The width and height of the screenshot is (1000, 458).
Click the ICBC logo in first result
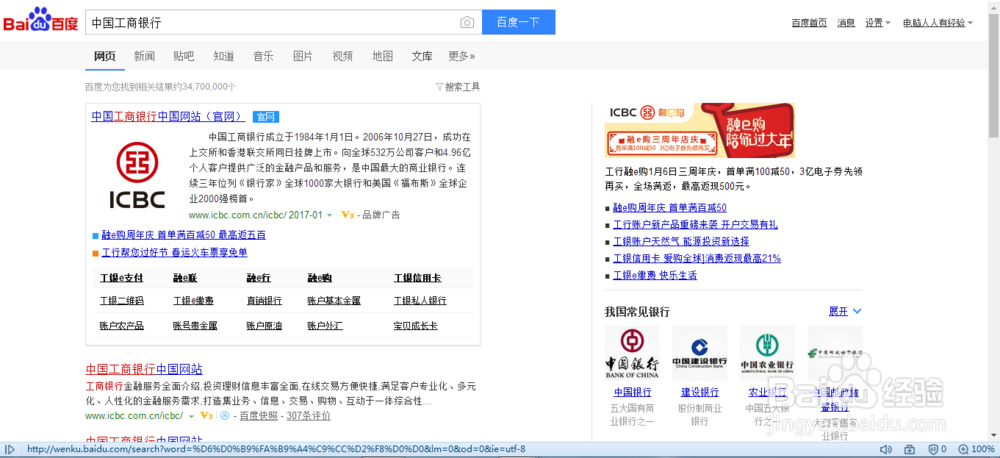(x=137, y=175)
